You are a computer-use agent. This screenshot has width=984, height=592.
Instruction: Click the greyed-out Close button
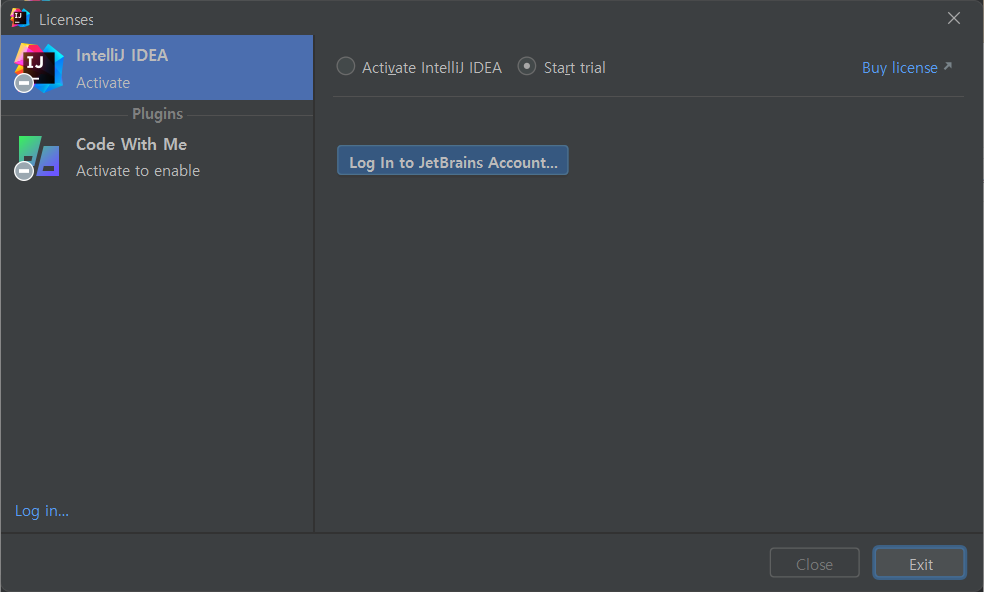click(x=815, y=563)
